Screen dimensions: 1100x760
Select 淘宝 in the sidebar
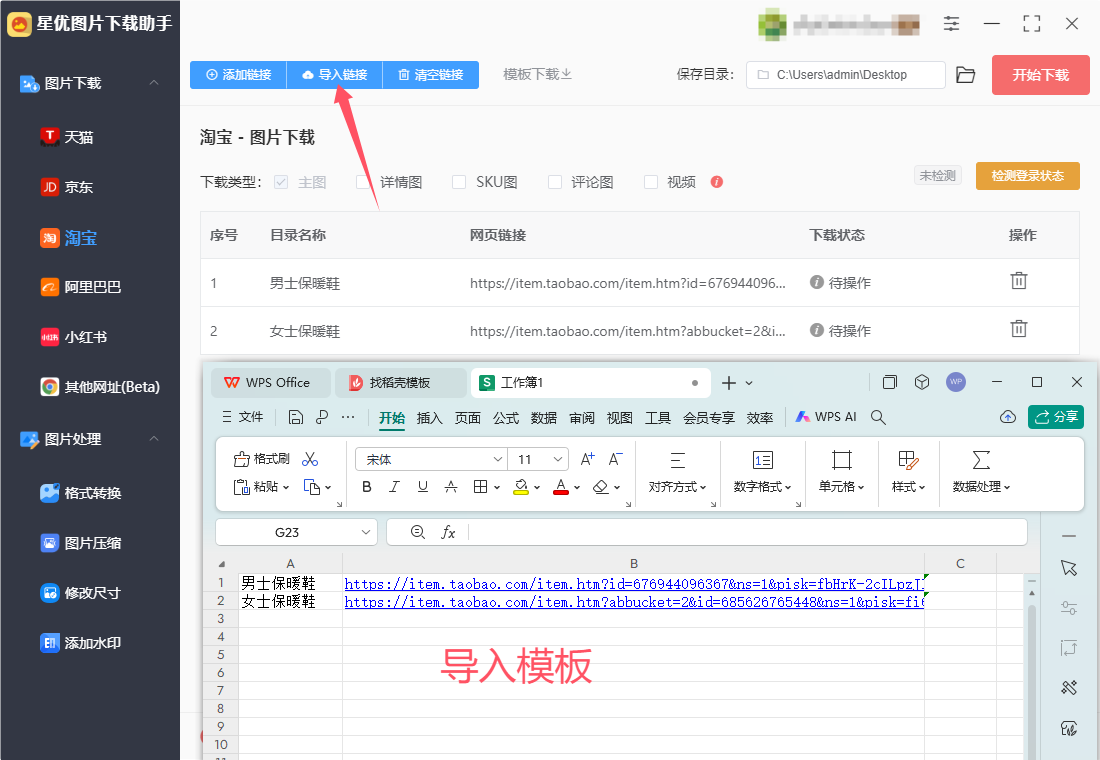pyautogui.click(x=68, y=238)
